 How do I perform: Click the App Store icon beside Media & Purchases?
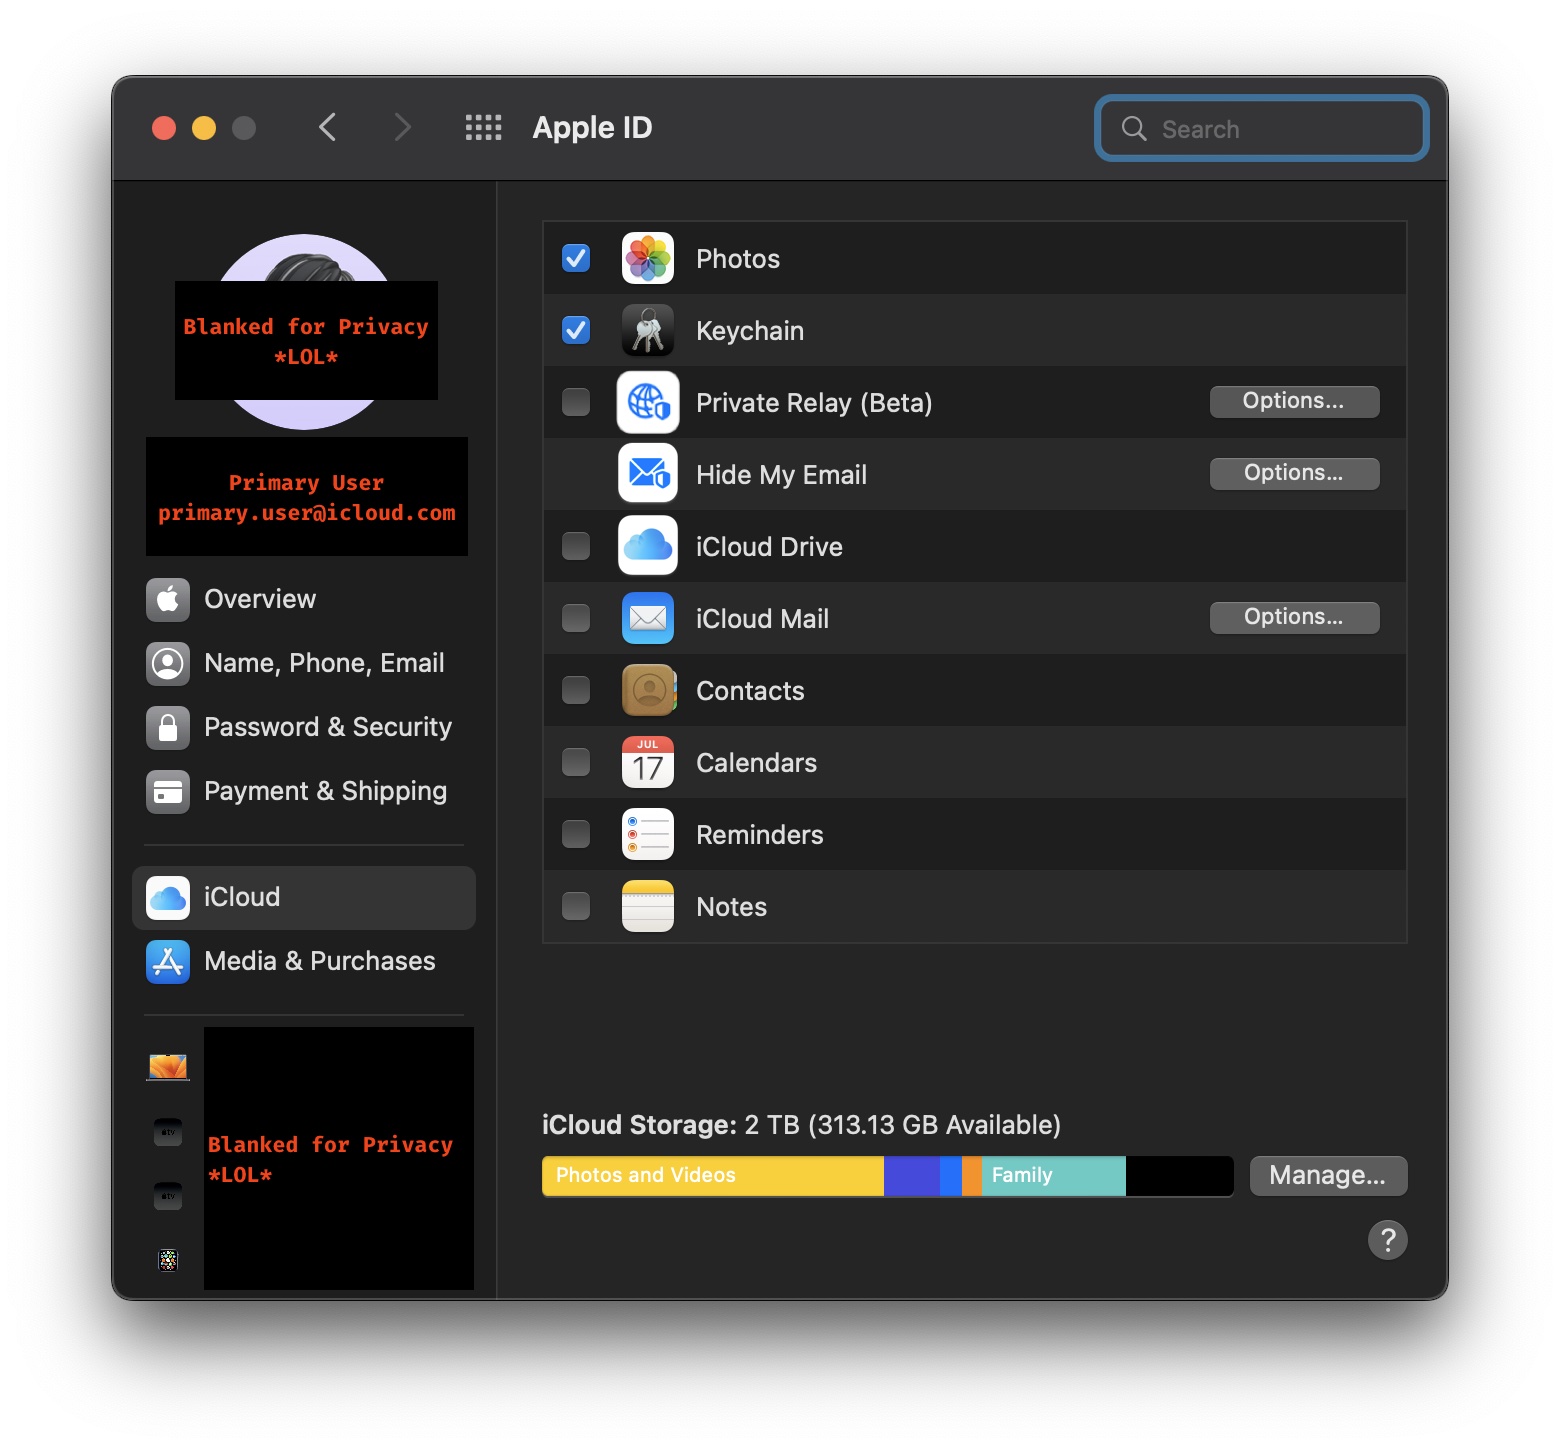(x=168, y=961)
